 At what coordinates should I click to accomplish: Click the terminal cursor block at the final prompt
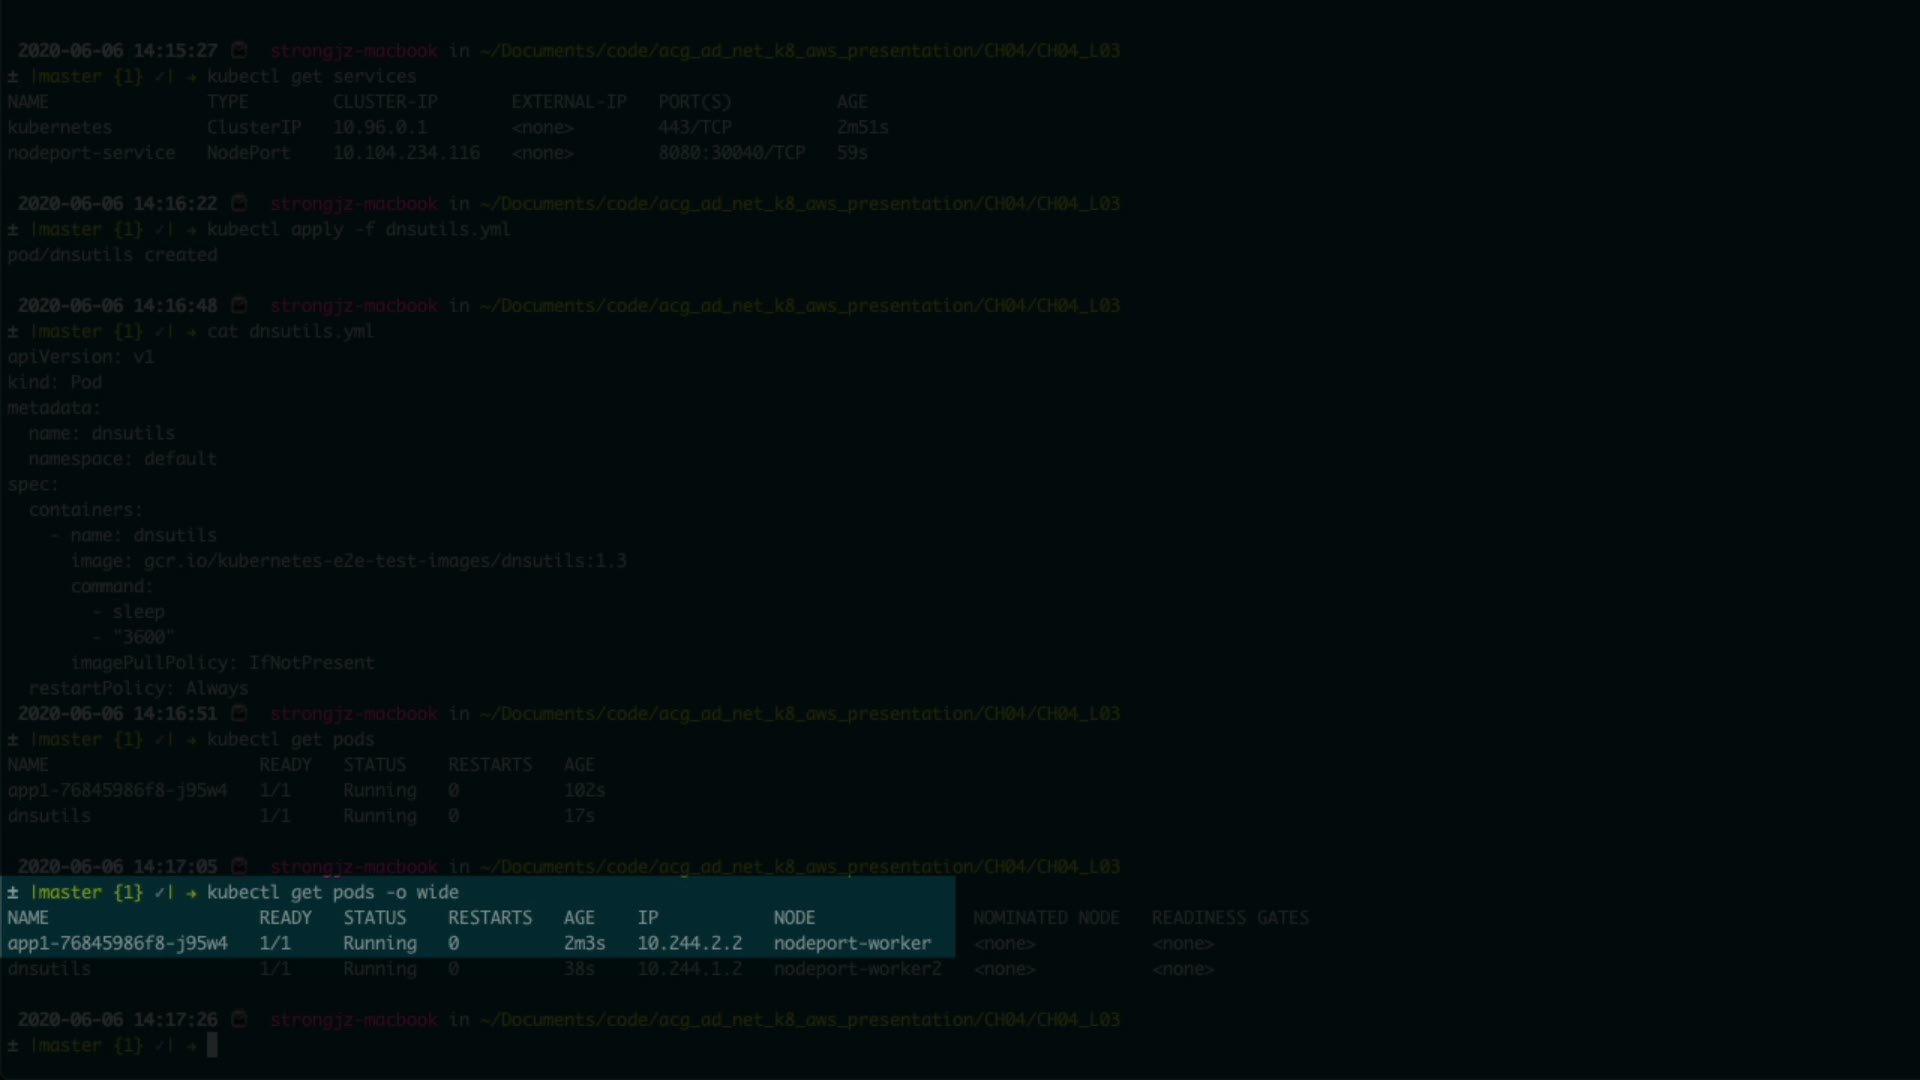[x=212, y=1046]
